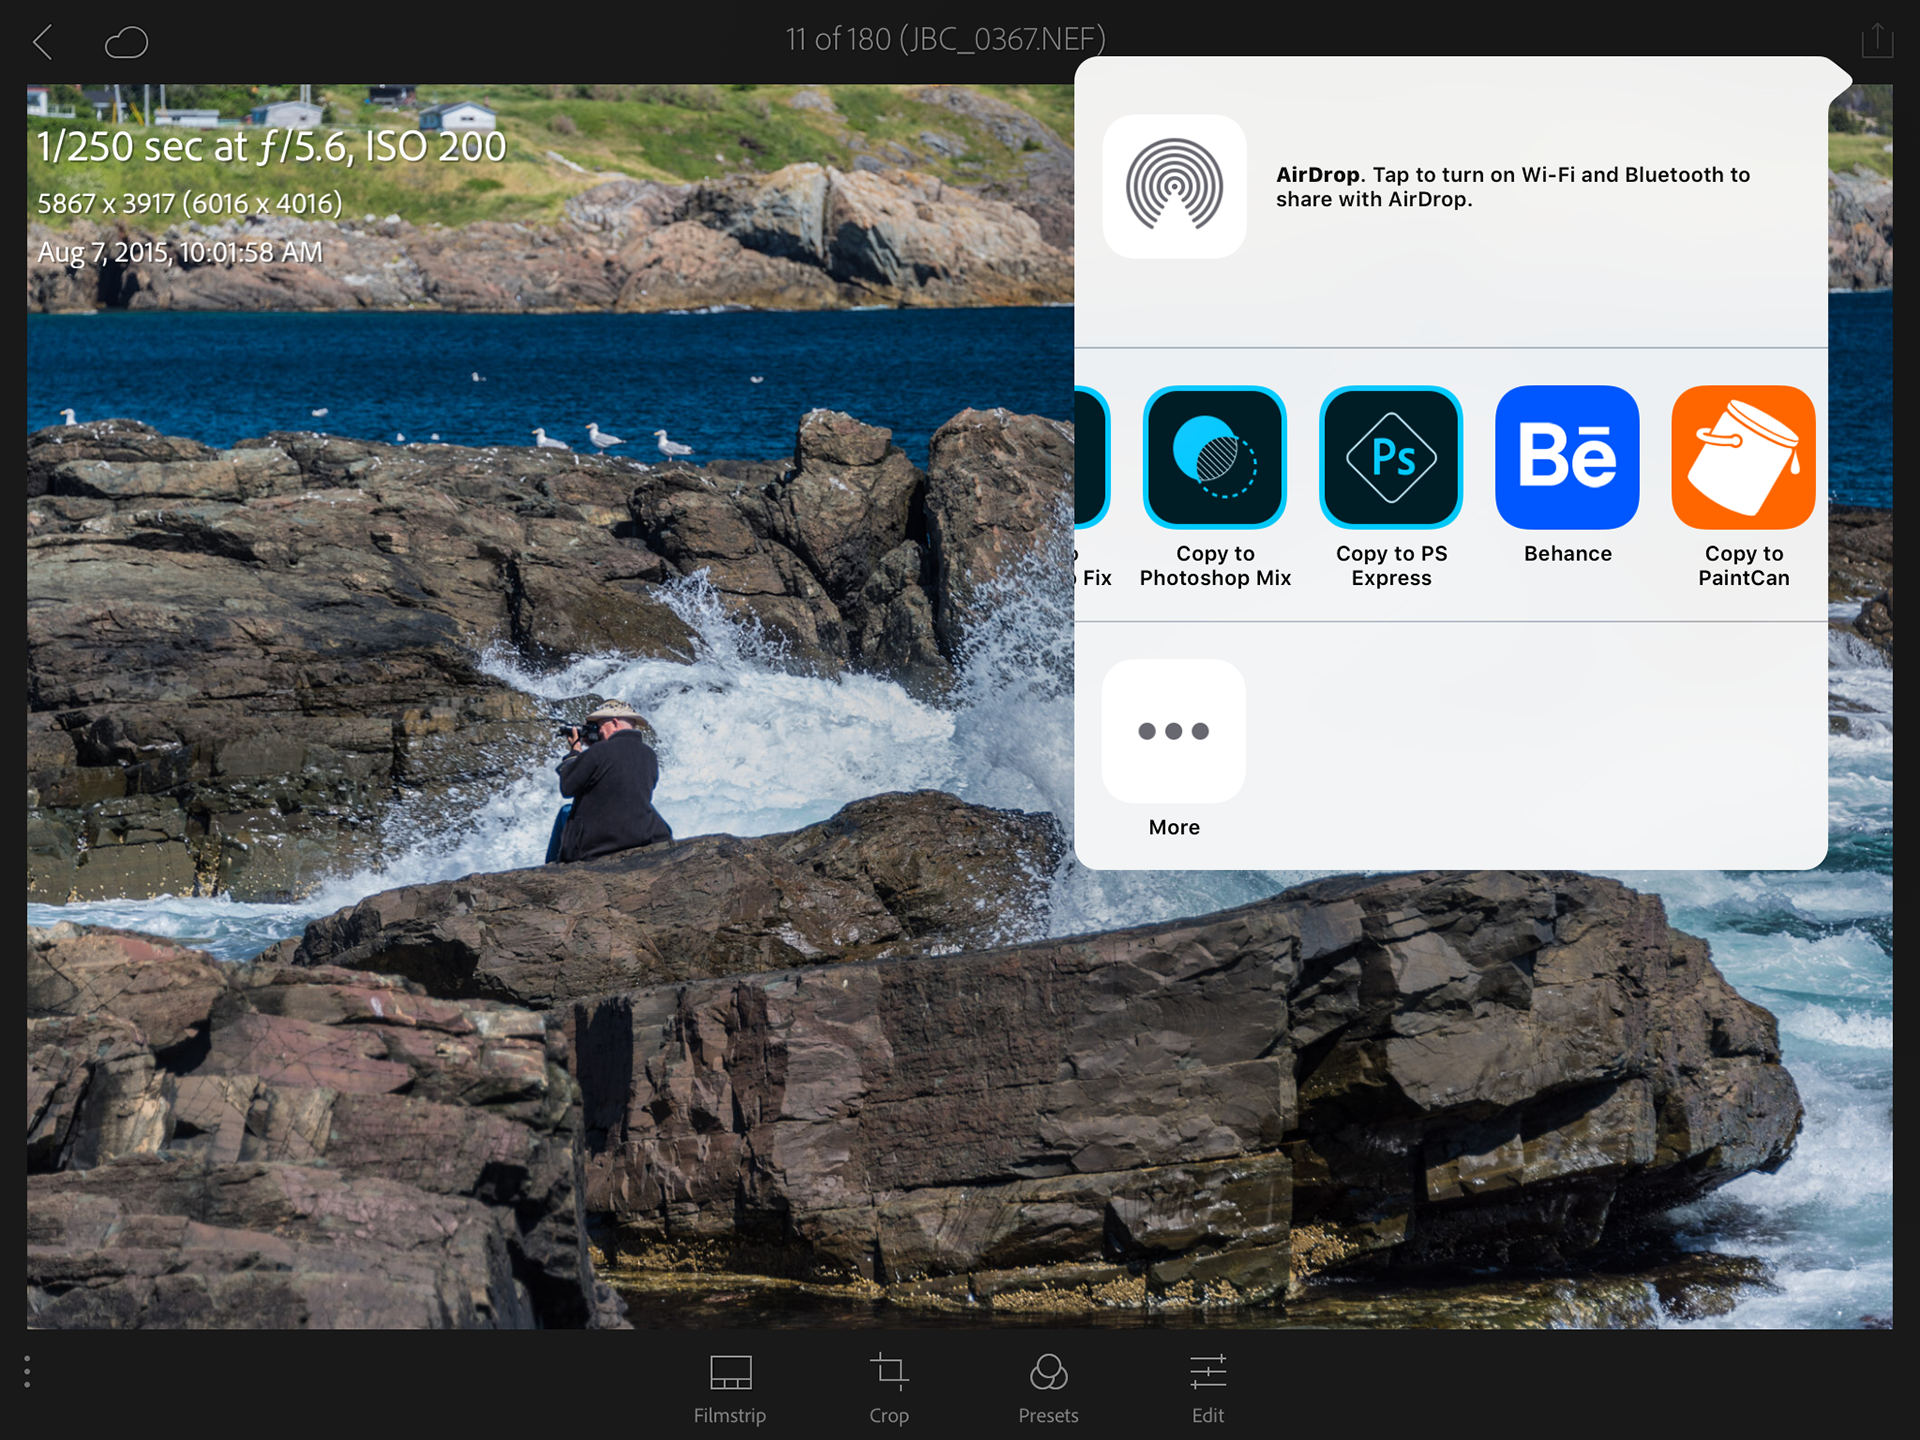Tap the 11 of 180 filename title
Screen dimensions: 1920x1440
point(945,39)
